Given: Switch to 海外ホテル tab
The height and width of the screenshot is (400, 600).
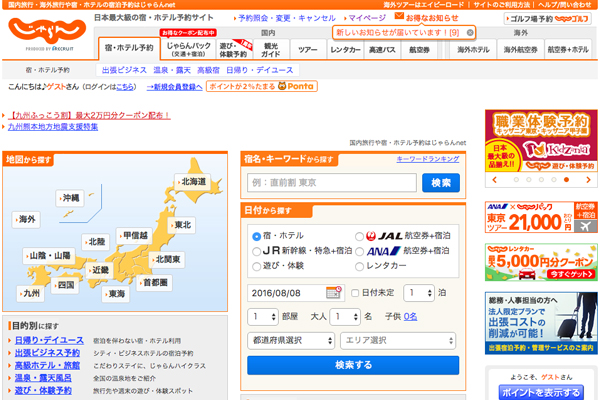Looking at the screenshot, I should click(473, 49).
